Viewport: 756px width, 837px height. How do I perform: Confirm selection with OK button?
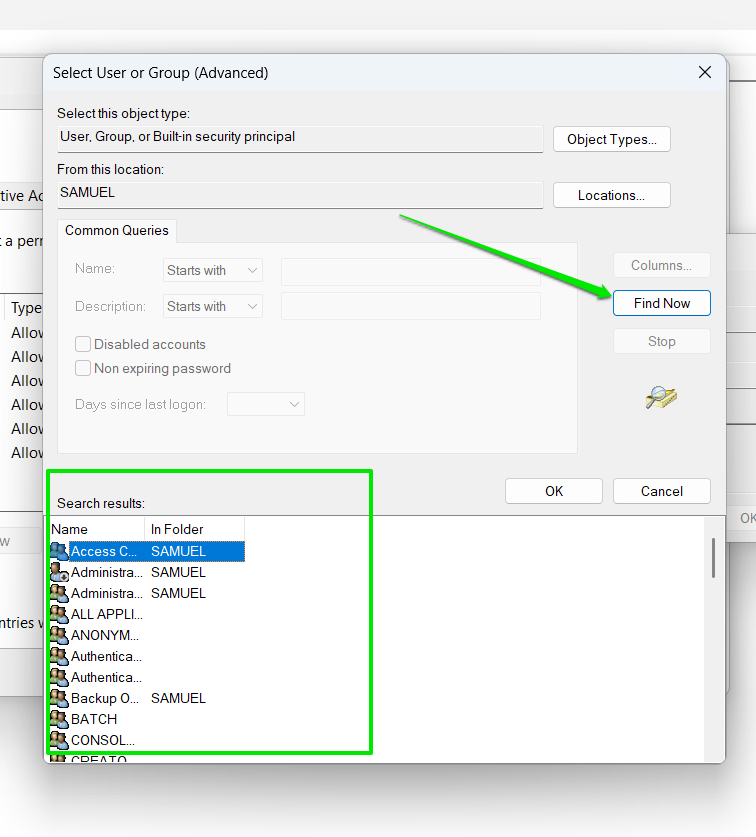(554, 491)
